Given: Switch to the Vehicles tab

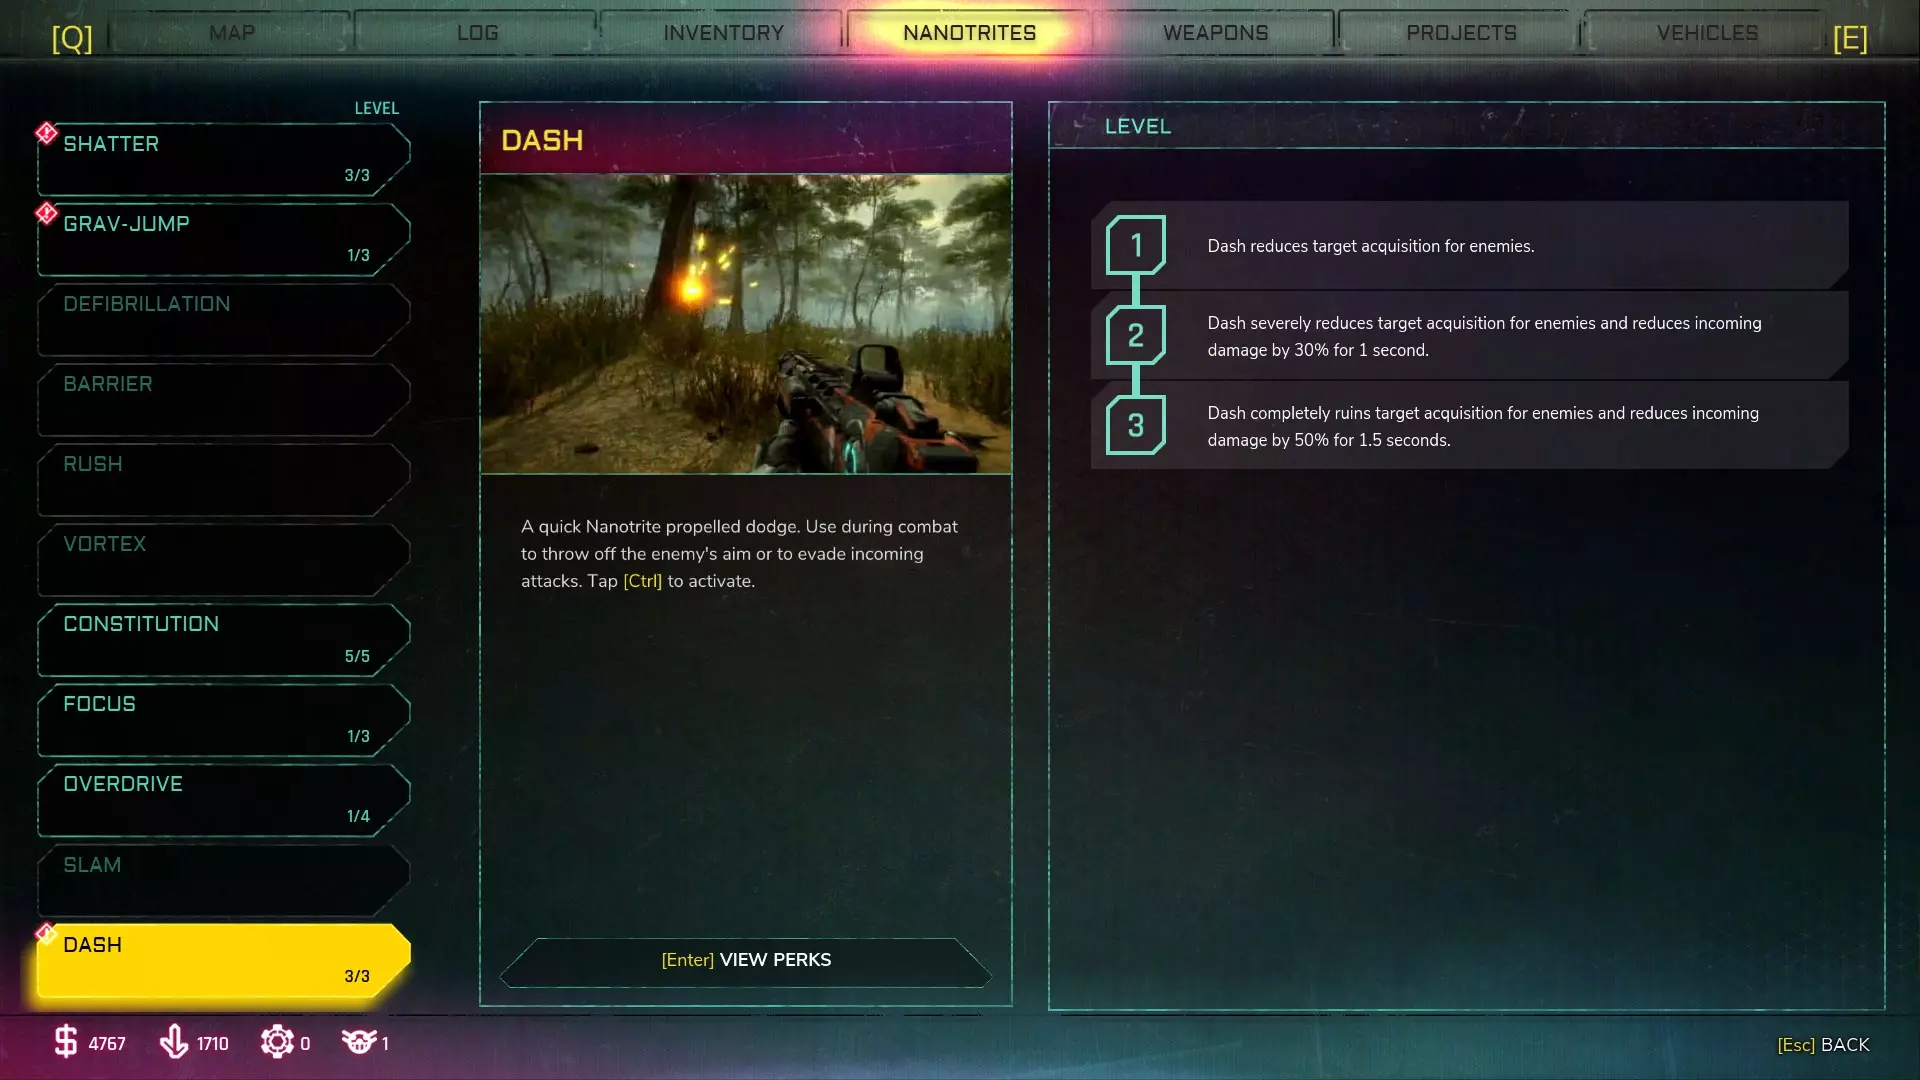Looking at the screenshot, I should [x=1707, y=33].
